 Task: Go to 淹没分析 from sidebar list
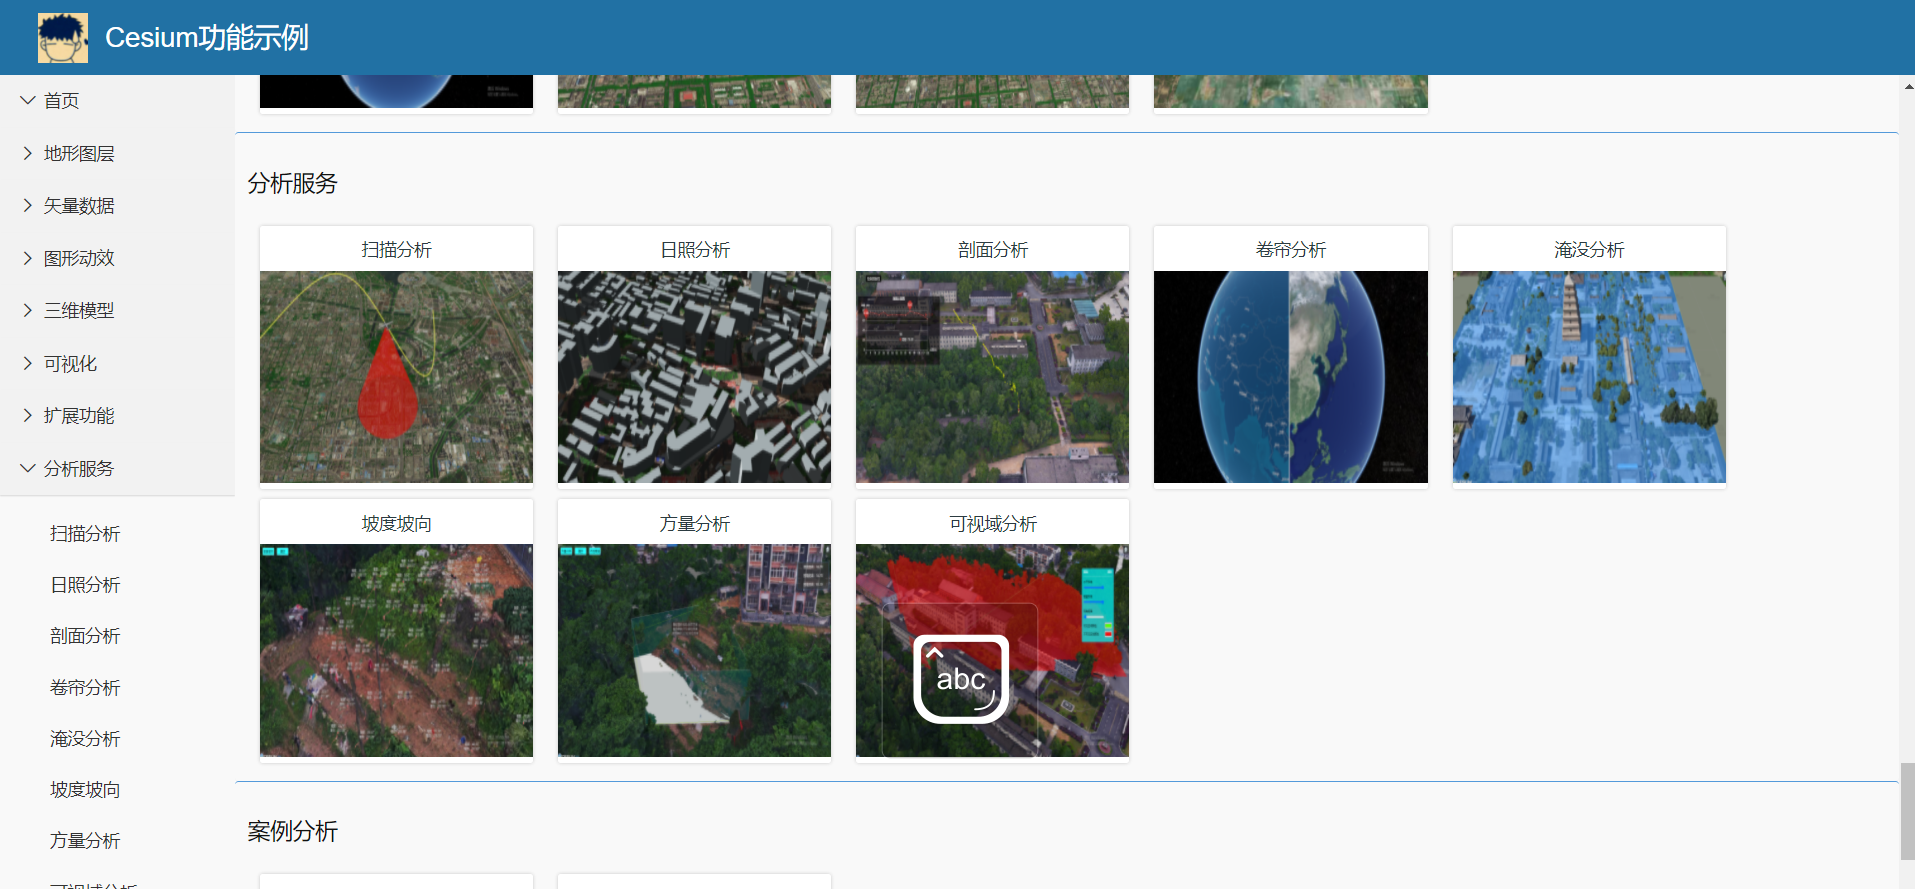point(85,739)
